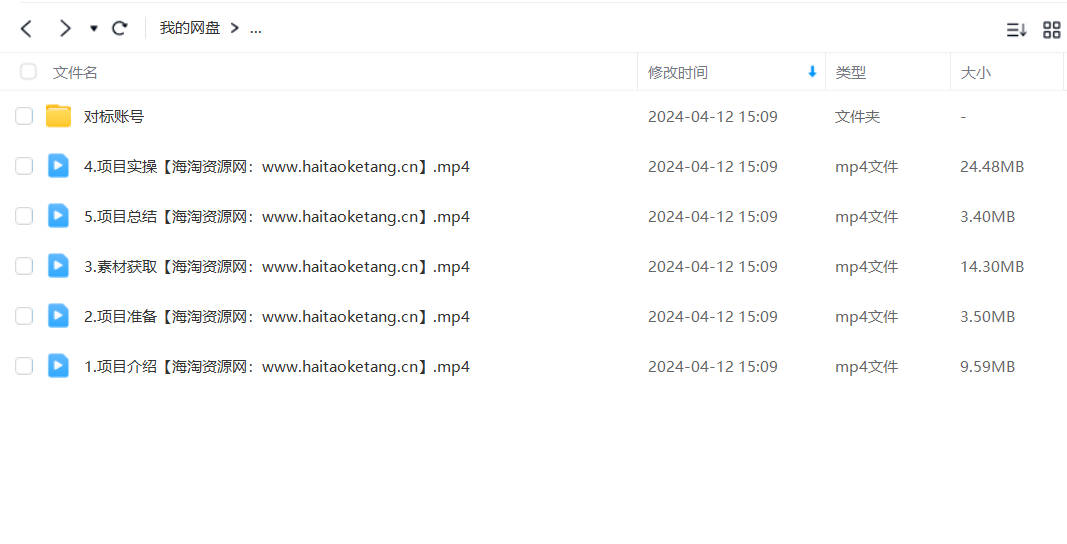Image resolution: width=1067 pixels, height=544 pixels.
Task: Select file name 5.项目总结 mp4
Action: pos(276,217)
